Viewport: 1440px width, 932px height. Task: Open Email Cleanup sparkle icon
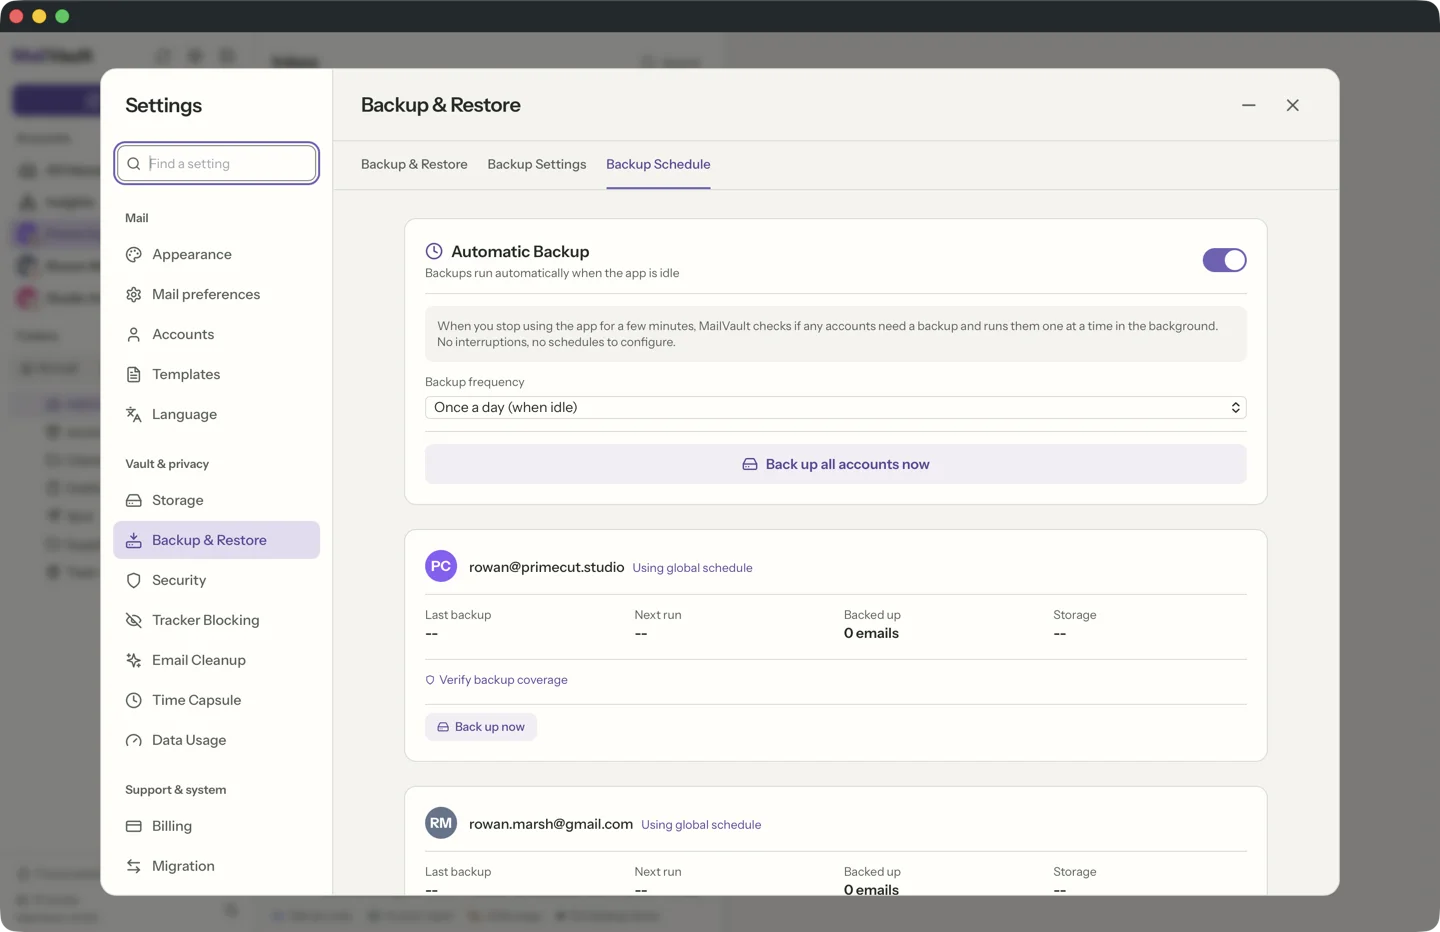[x=134, y=660]
